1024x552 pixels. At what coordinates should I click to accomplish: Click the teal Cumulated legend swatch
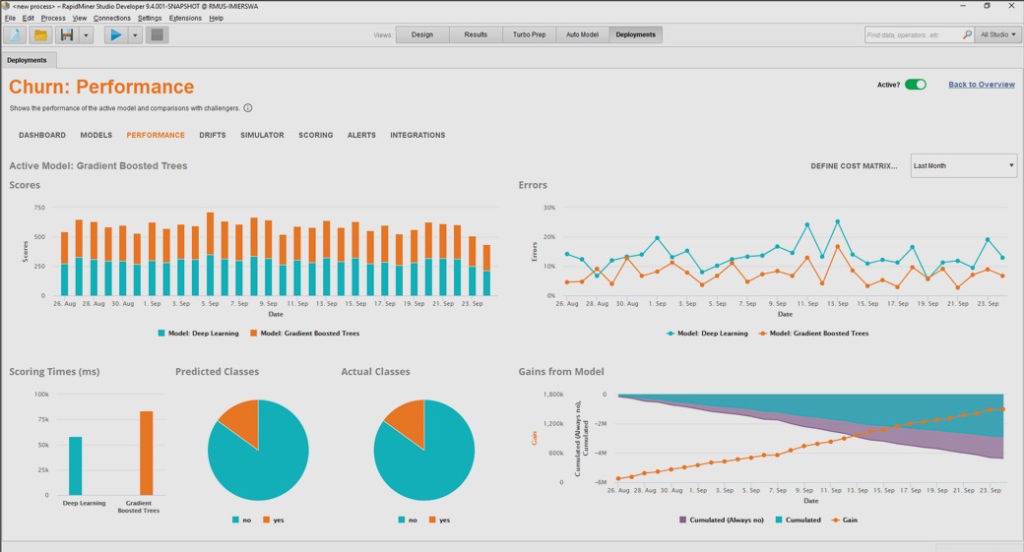(778, 520)
